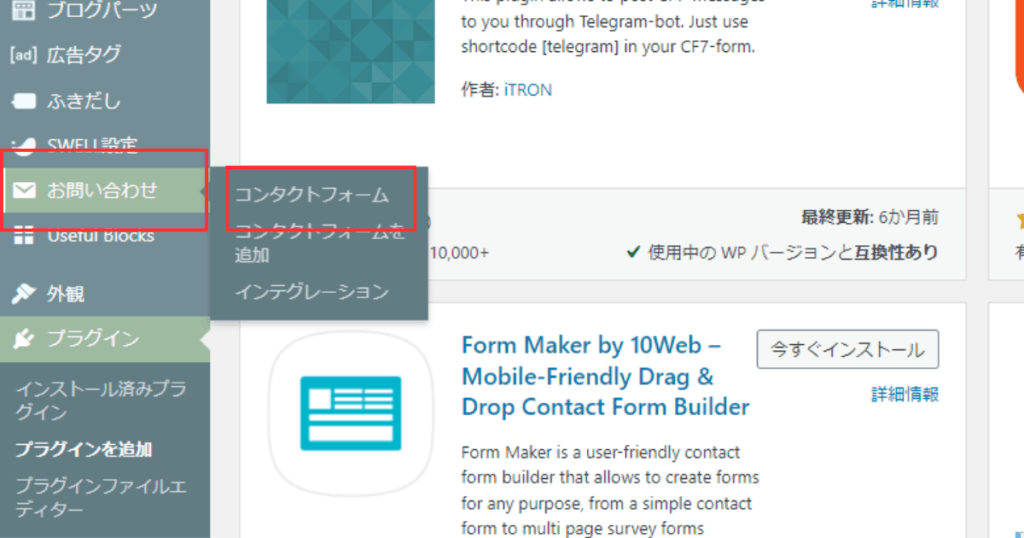Click the [ad] icon beside 広告タグ
Screen dimensions: 1024x538
pyautogui.click(x=24, y=55)
